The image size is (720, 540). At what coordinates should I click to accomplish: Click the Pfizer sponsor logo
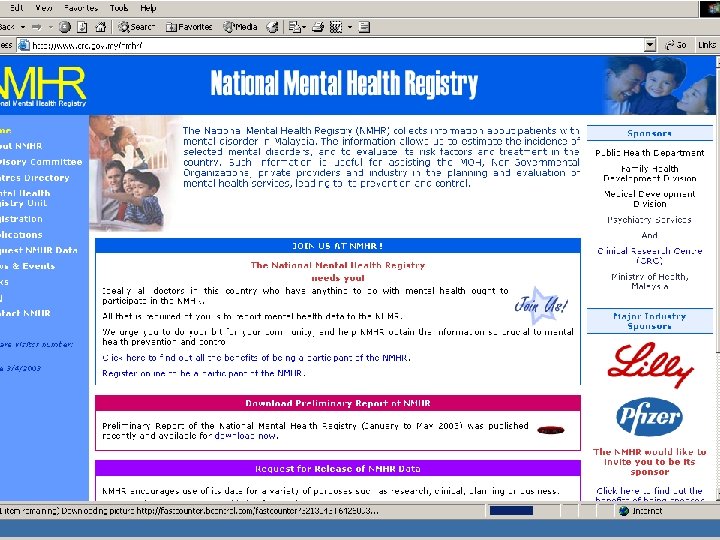click(x=649, y=416)
